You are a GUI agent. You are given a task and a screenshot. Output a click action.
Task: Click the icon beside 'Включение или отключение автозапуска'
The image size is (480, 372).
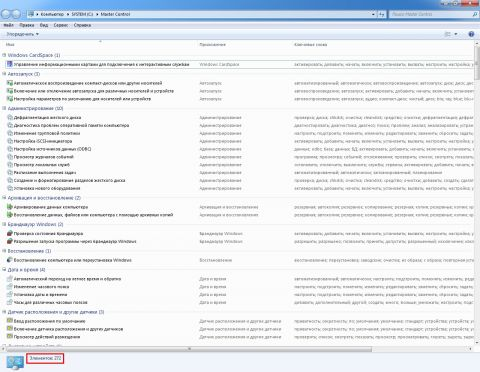[x=10, y=91]
